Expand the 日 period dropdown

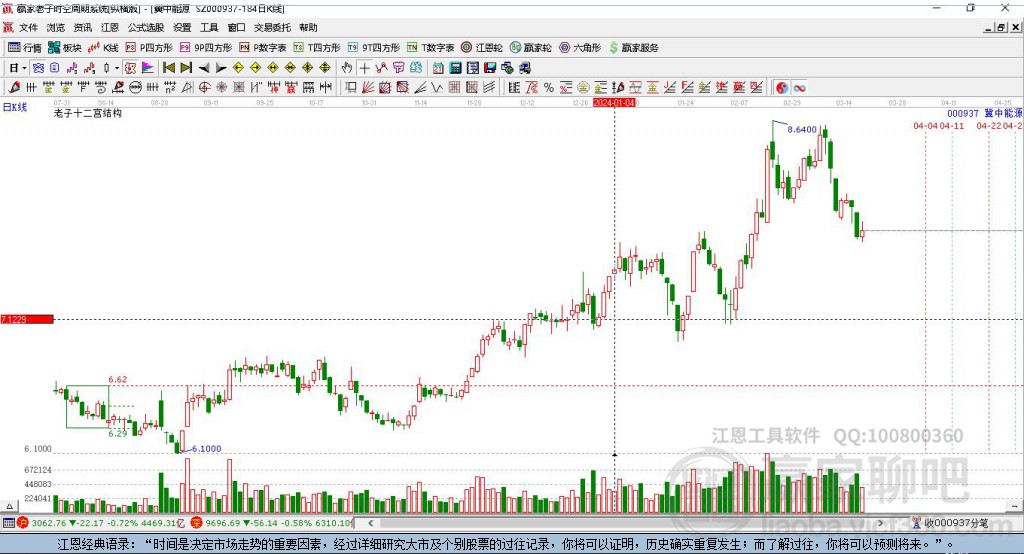(24, 68)
